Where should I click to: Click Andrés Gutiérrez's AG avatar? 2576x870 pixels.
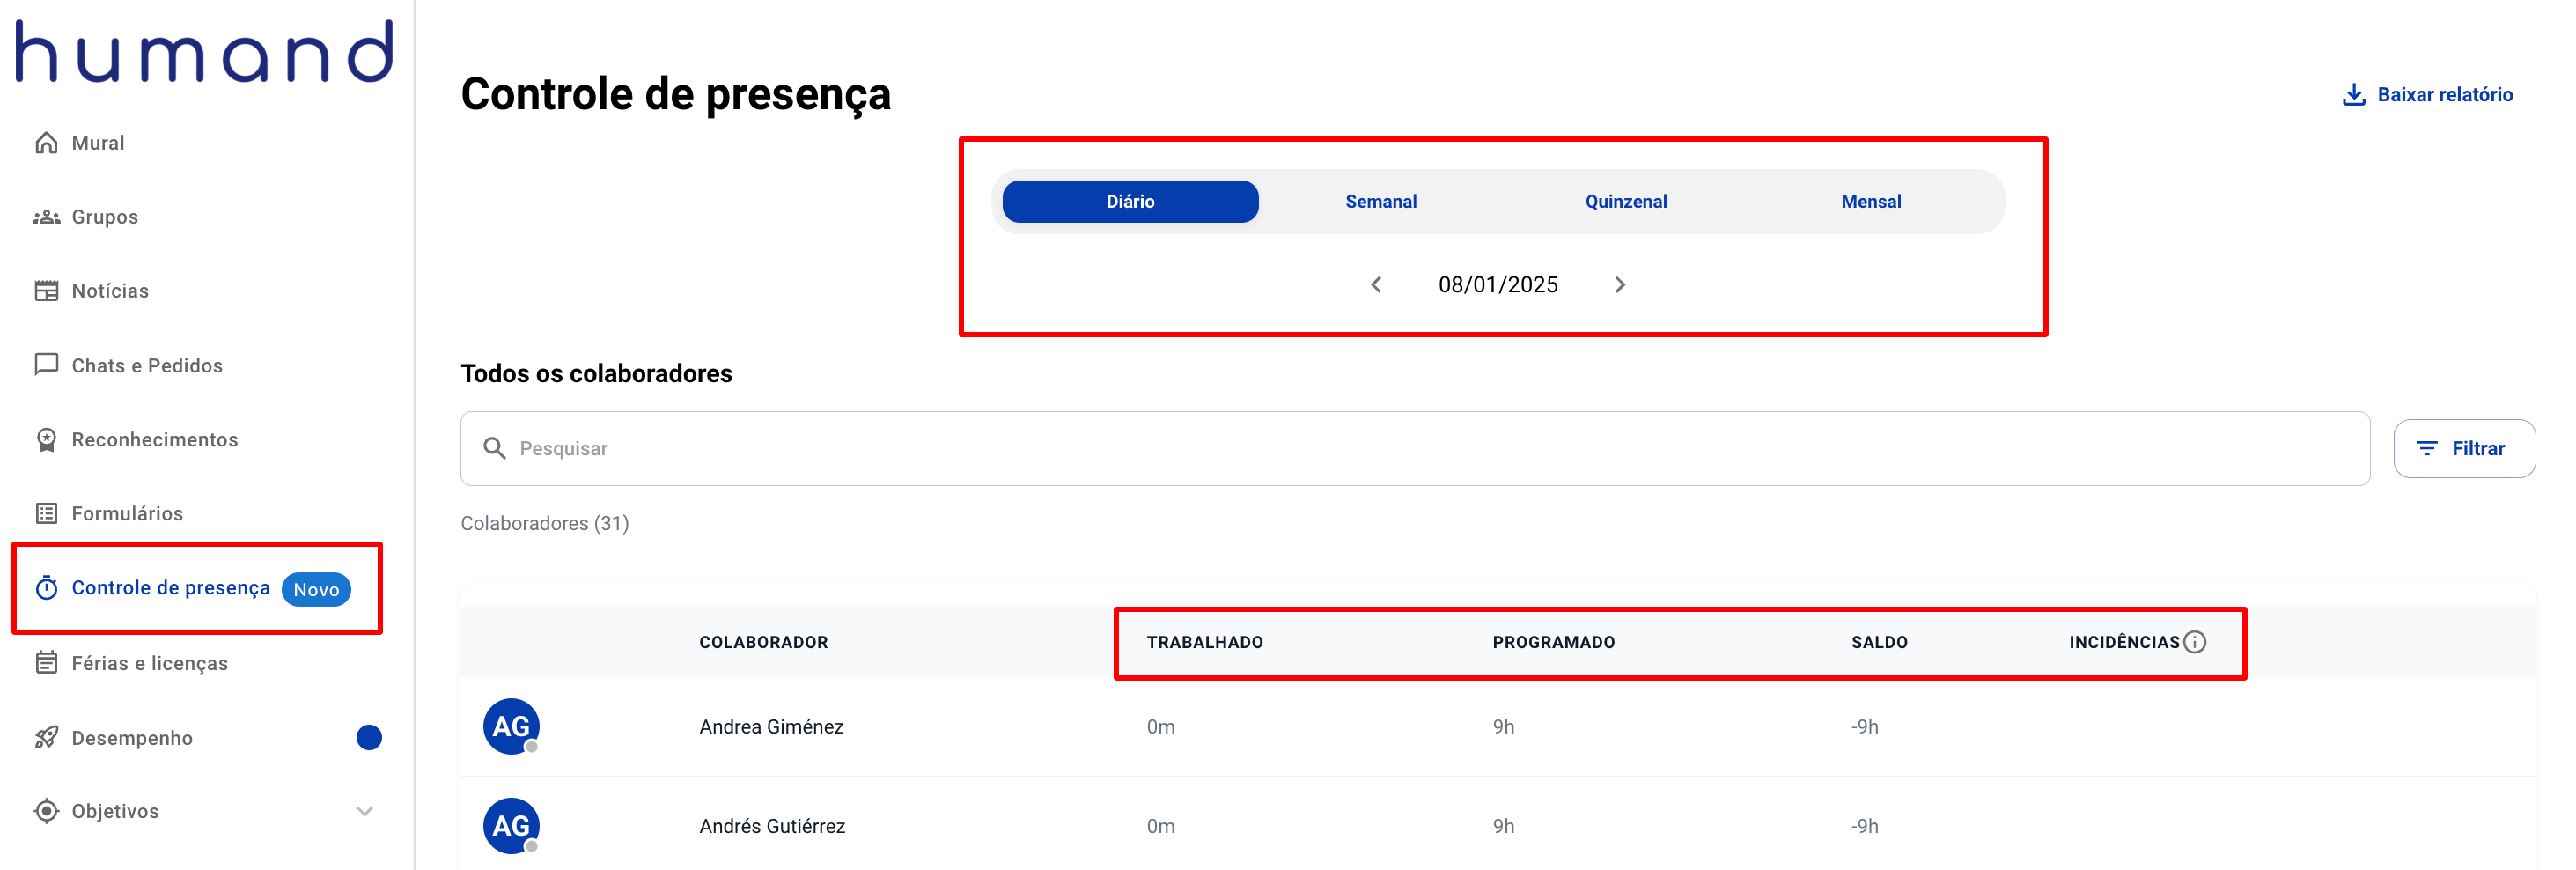click(x=511, y=826)
